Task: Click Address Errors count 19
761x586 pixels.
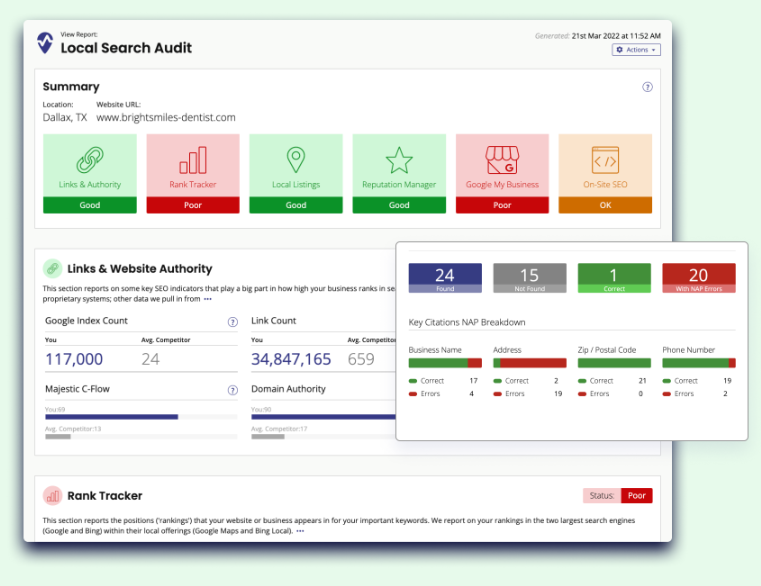Action: tap(558, 394)
